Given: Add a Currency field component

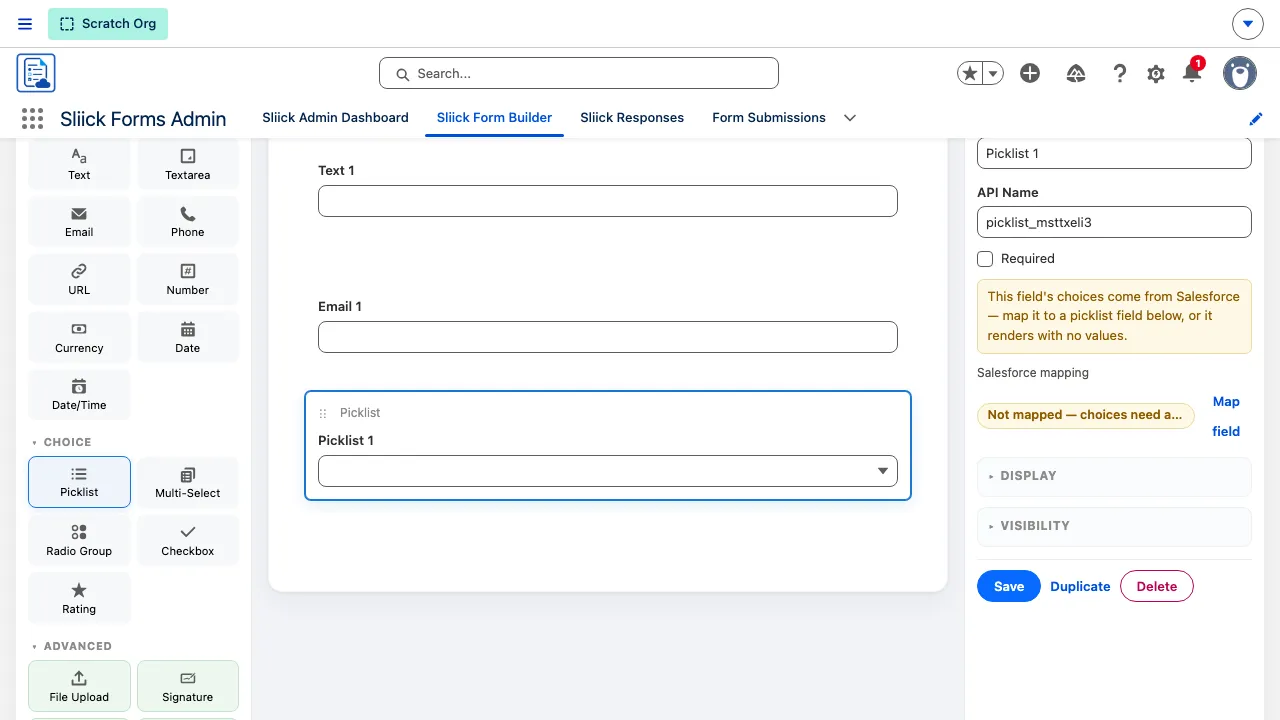Looking at the screenshot, I should (79, 338).
